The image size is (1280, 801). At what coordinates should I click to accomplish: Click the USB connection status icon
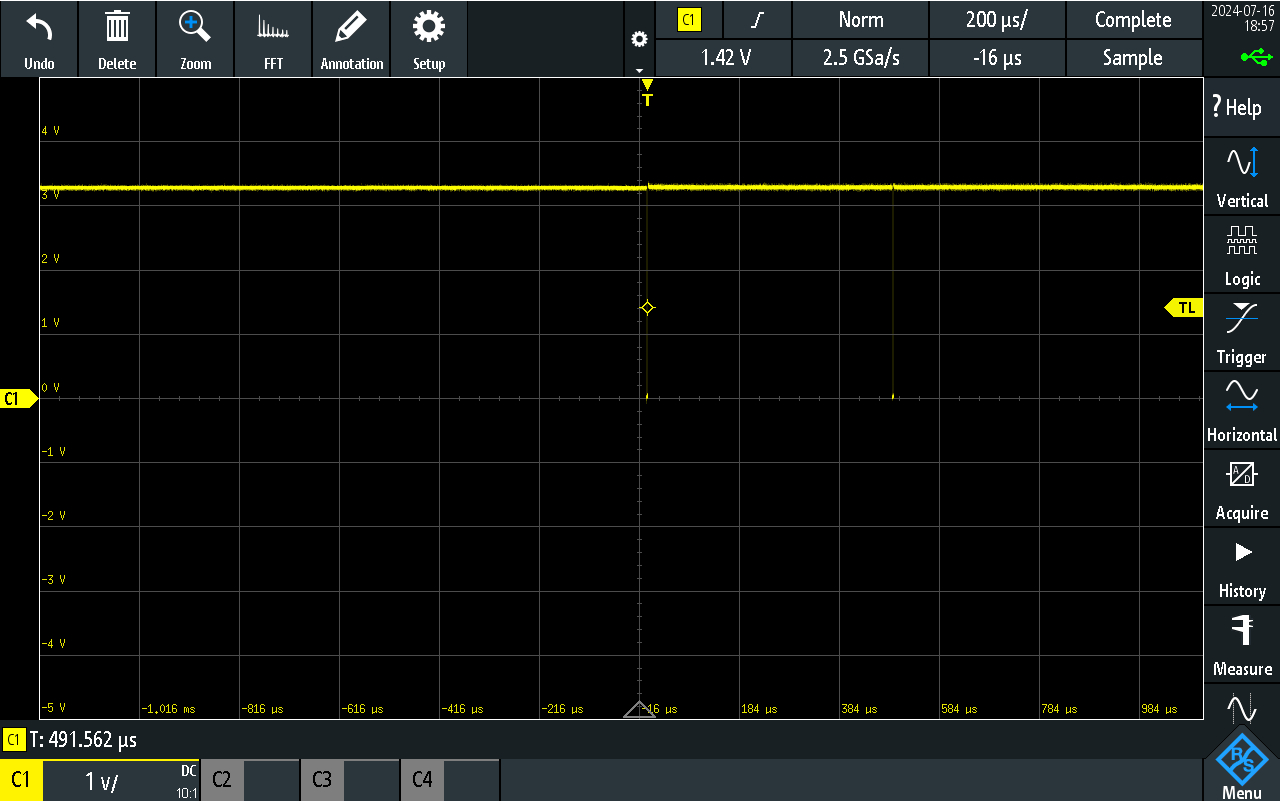tap(1256, 57)
